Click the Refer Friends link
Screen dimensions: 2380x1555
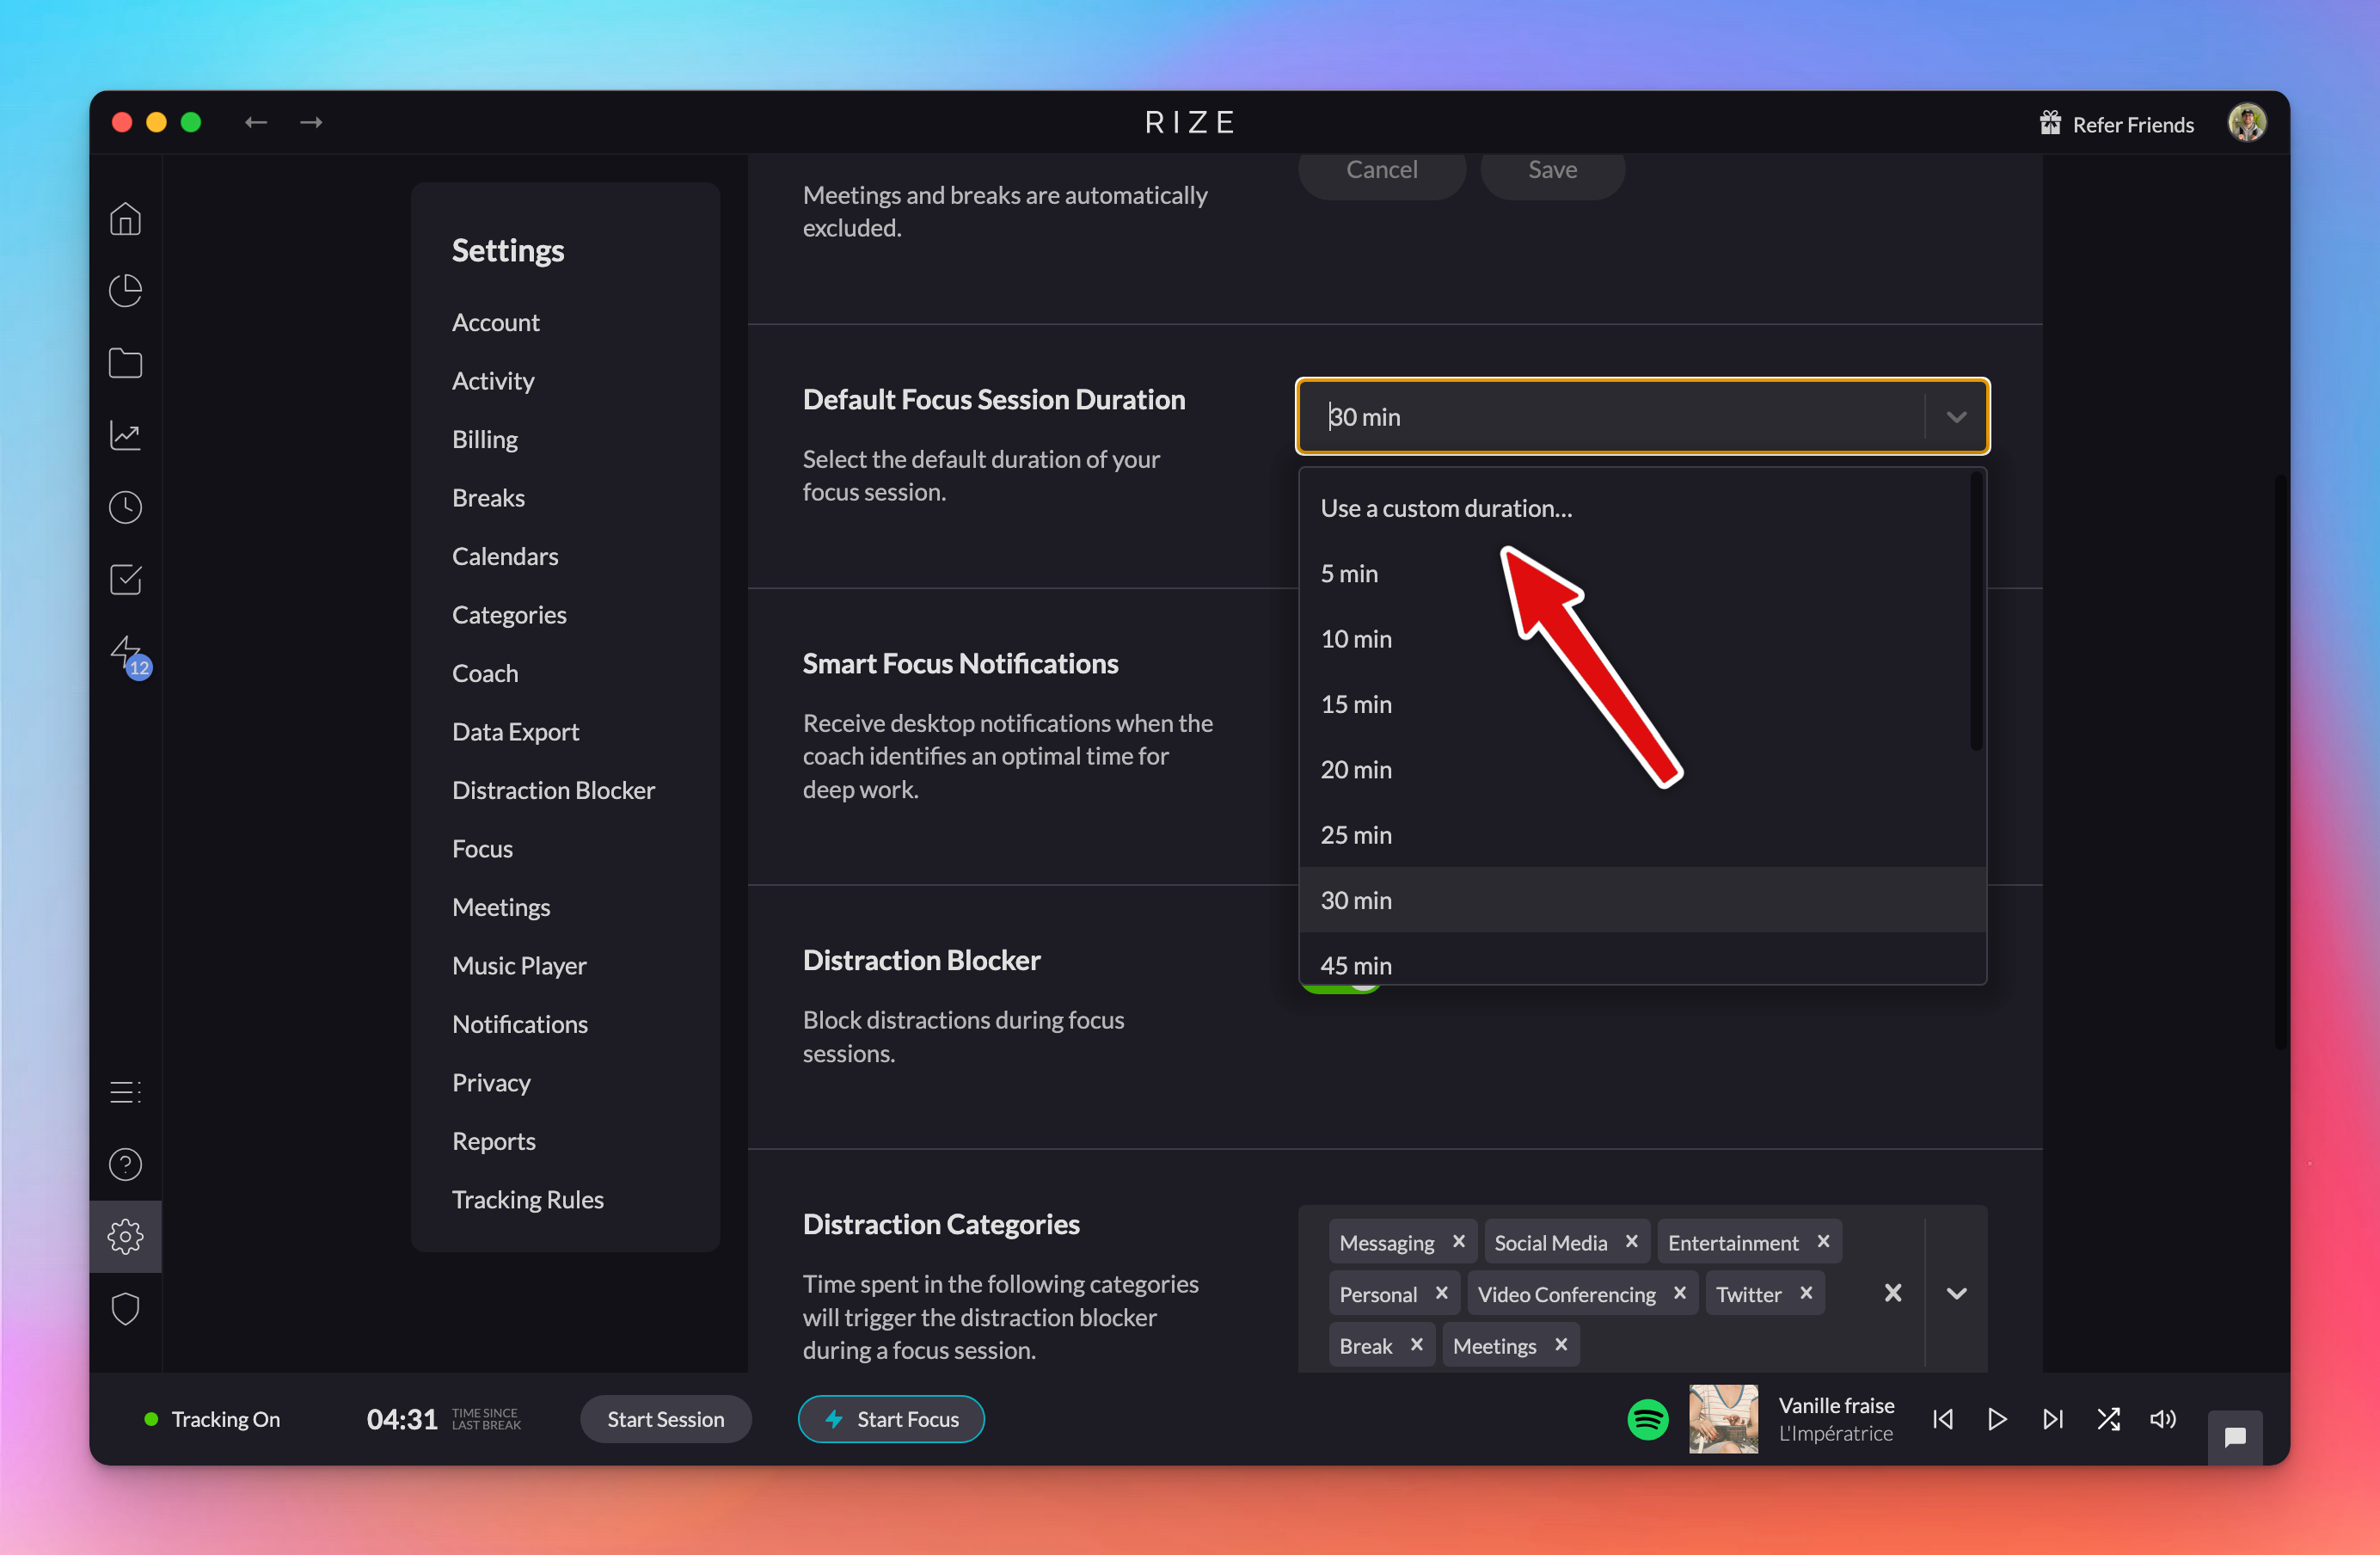(2133, 124)
